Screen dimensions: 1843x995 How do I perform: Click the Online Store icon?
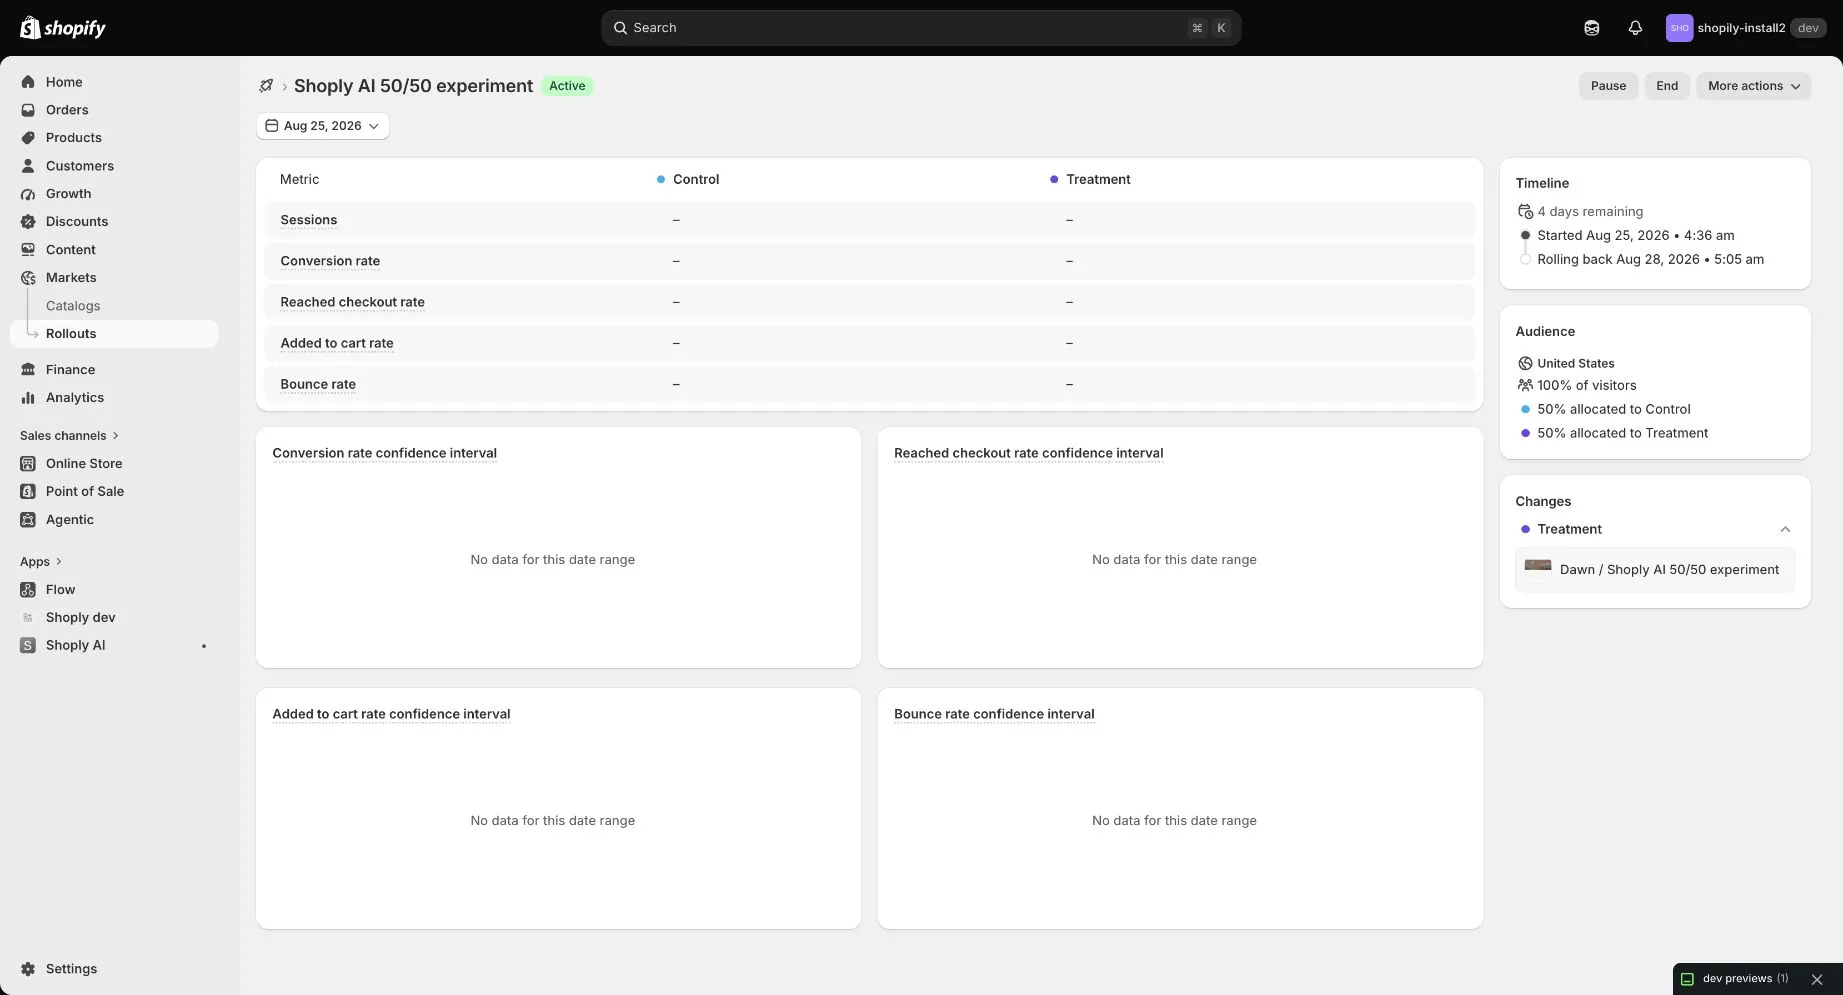[x=28, y=464]
